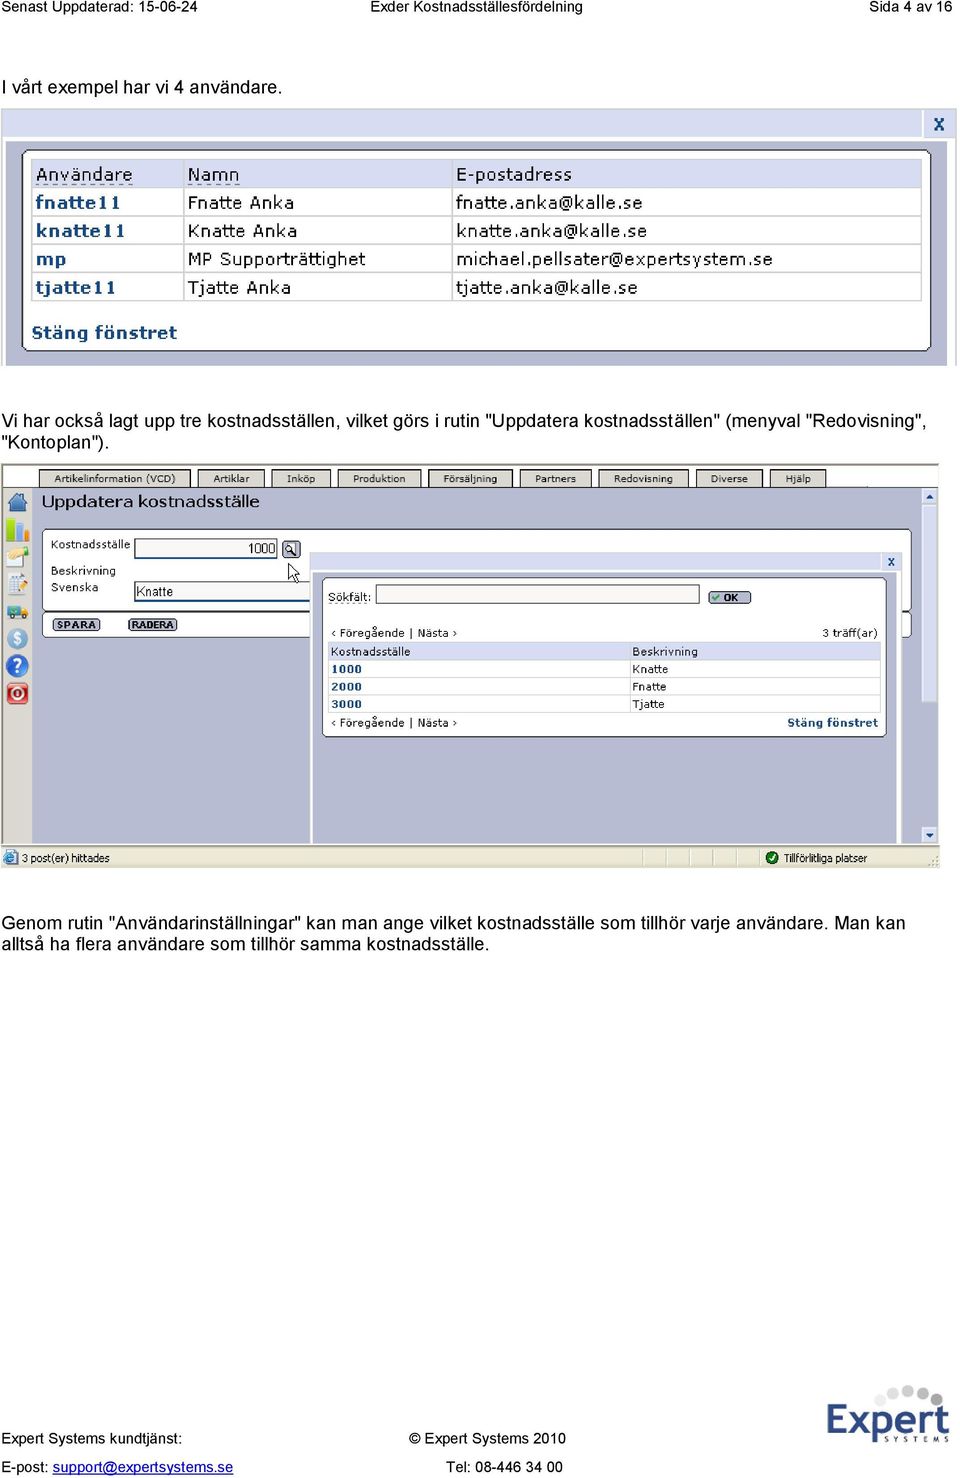This screenshot has width=960, height=1478.
Task: Open the calendar notepad sidebar icon
Action: point(17,584)
